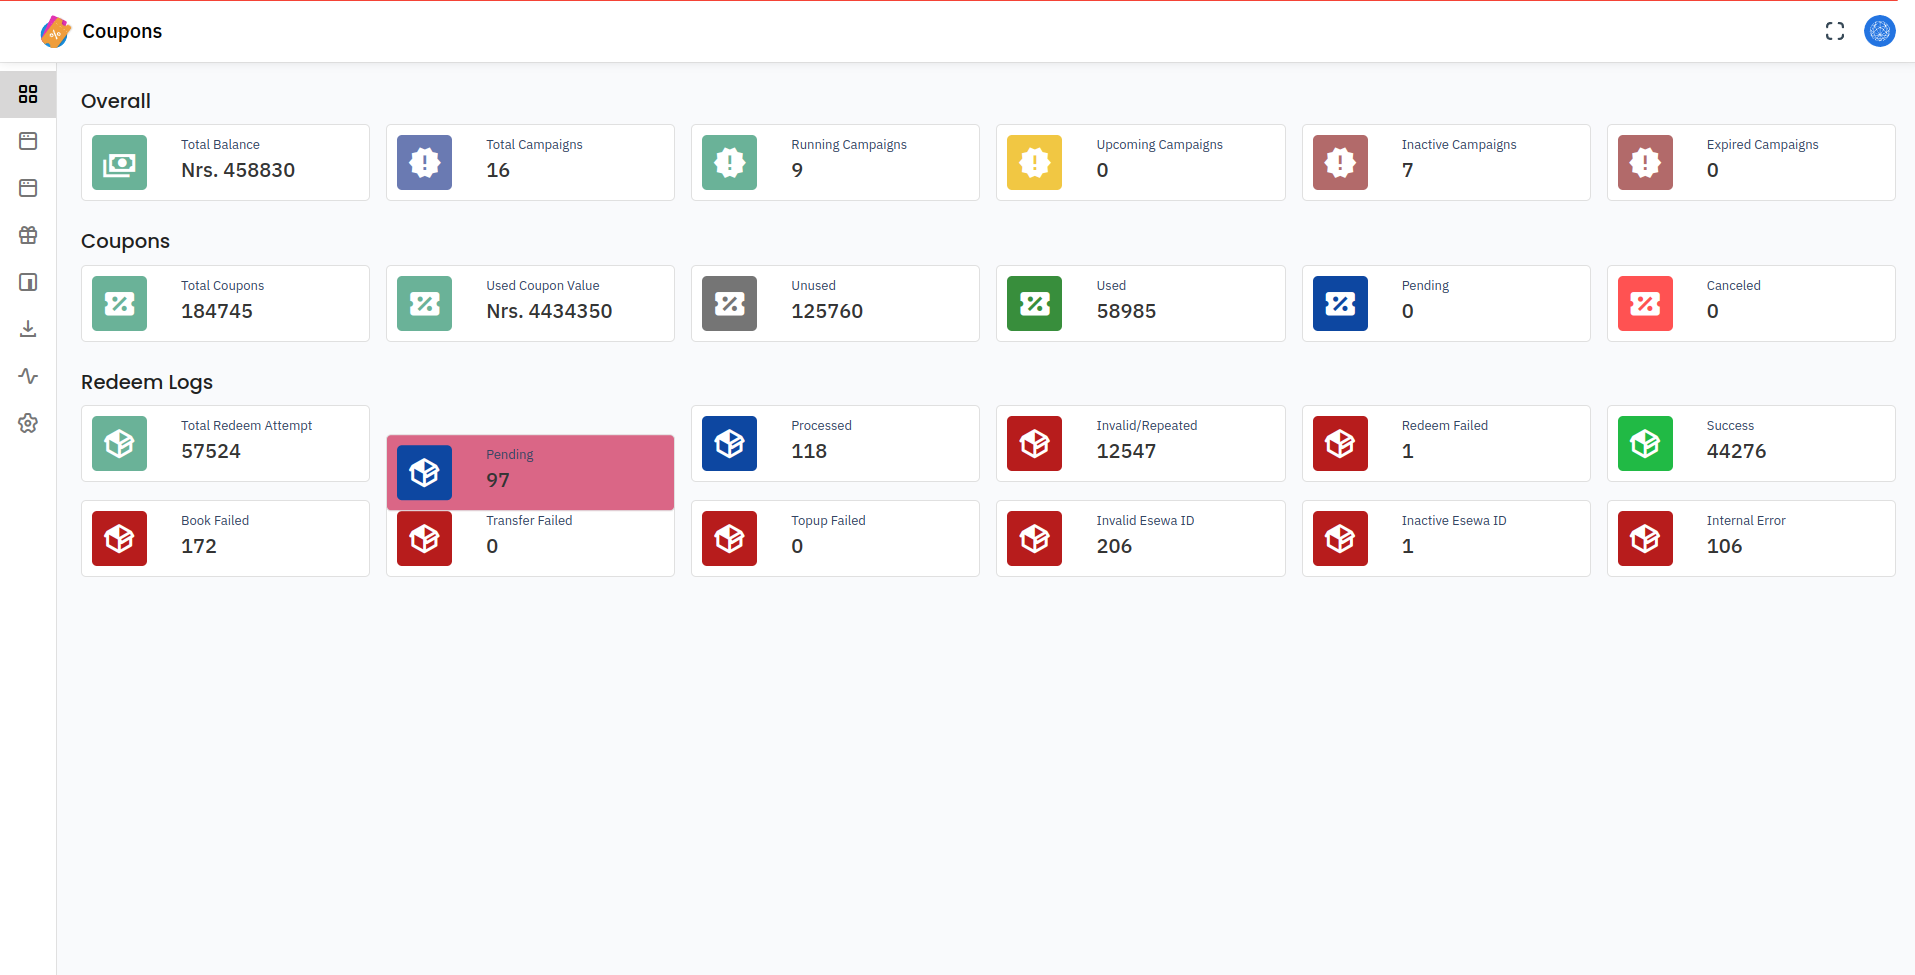Toggle fullscreen mode icon
This screenshot has width=1915, height=975.
(1834, 31)
